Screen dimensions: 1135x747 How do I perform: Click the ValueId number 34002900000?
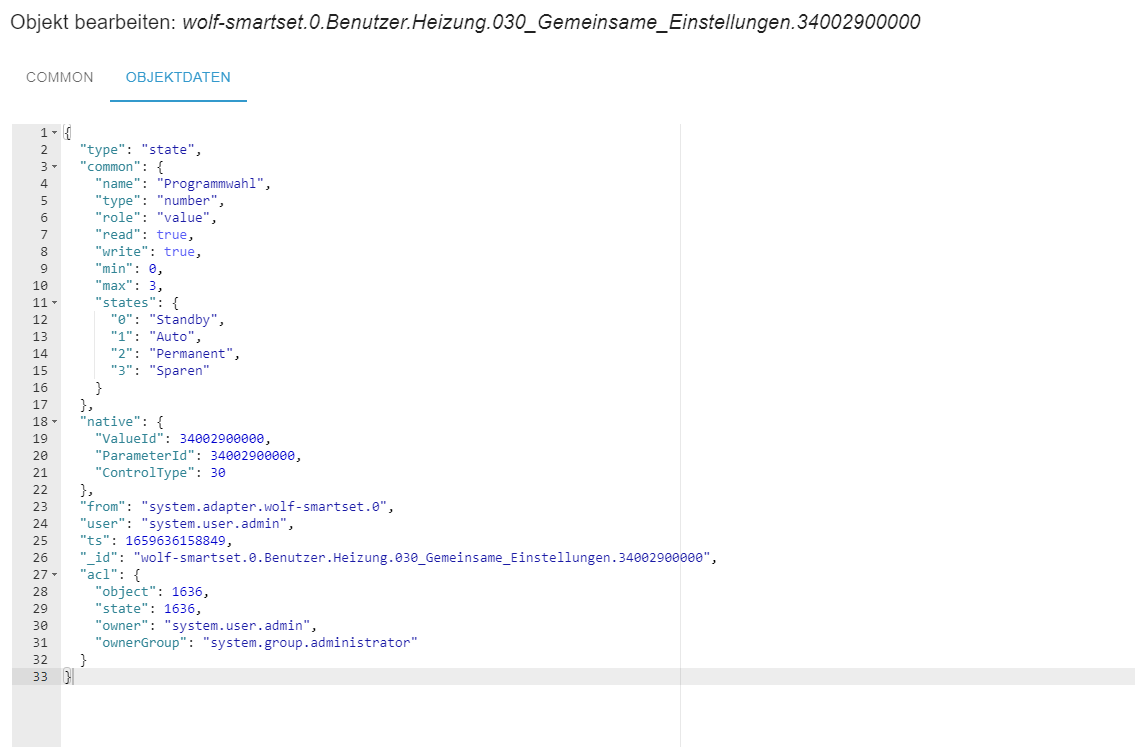221,439
